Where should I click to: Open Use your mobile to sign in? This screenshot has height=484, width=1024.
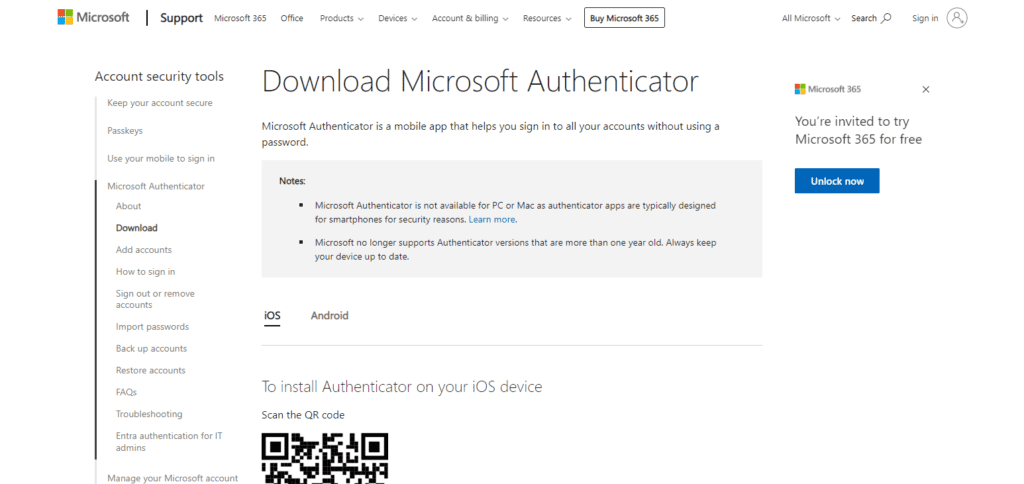point(161,159)
